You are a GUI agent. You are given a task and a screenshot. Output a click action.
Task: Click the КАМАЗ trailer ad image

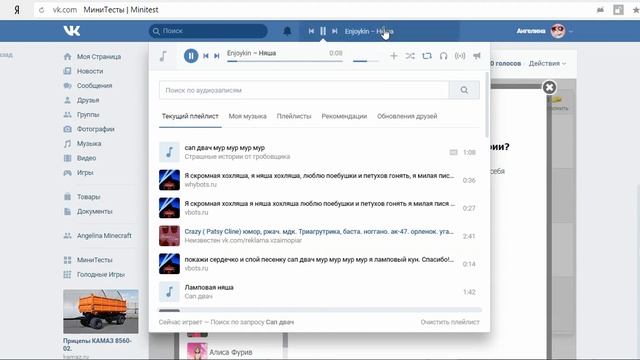(x=101, y=311)
